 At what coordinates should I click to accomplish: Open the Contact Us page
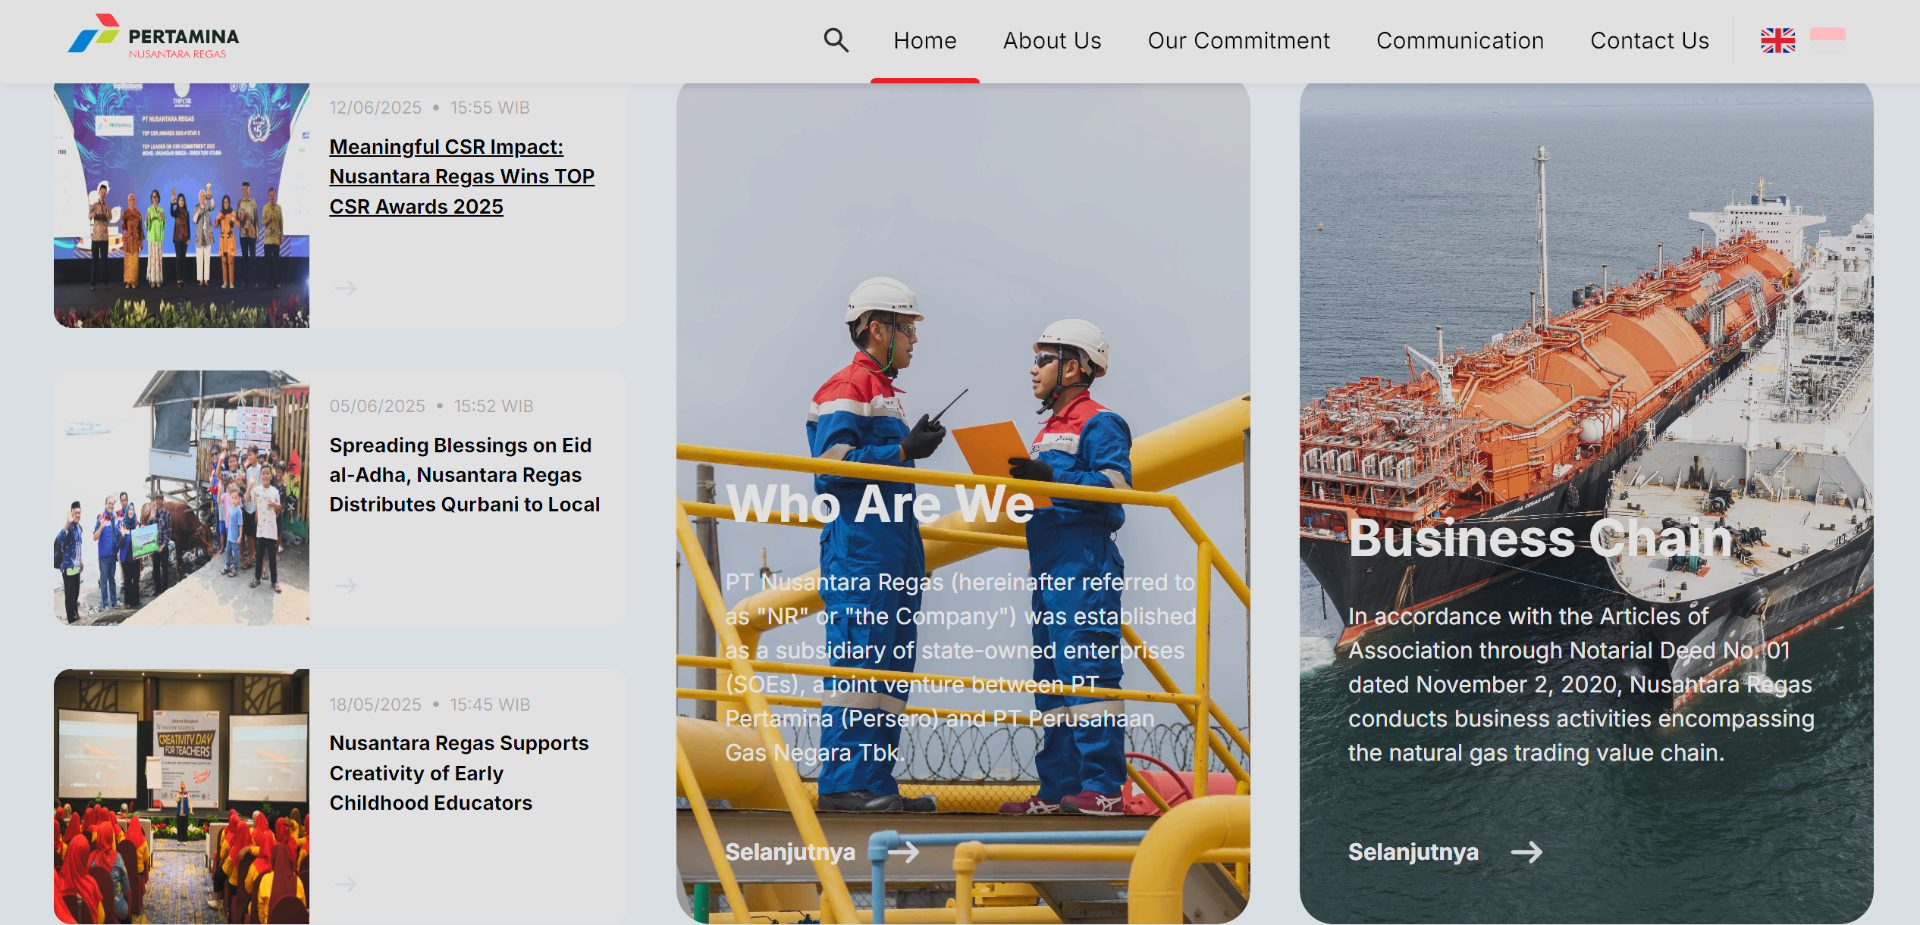tap(1650, 41)
